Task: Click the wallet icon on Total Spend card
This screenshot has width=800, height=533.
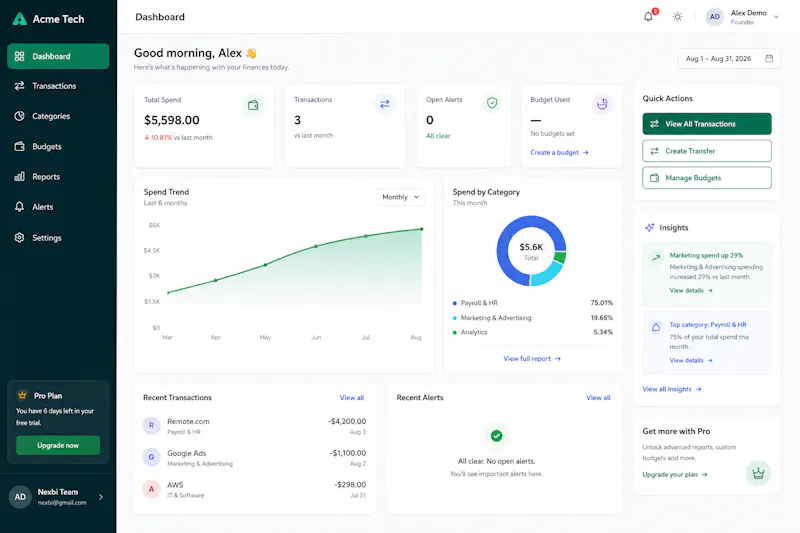Action: (x=253, y=105)
